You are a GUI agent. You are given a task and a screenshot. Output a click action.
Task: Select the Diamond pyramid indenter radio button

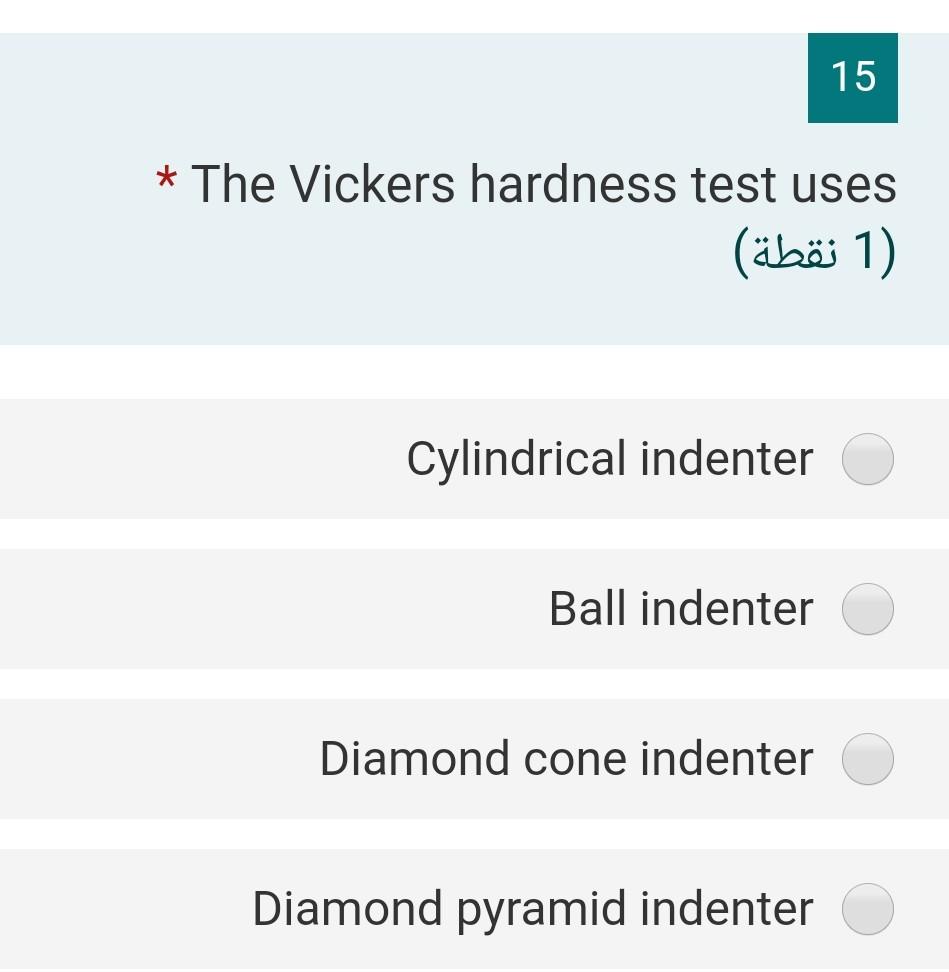866,909
